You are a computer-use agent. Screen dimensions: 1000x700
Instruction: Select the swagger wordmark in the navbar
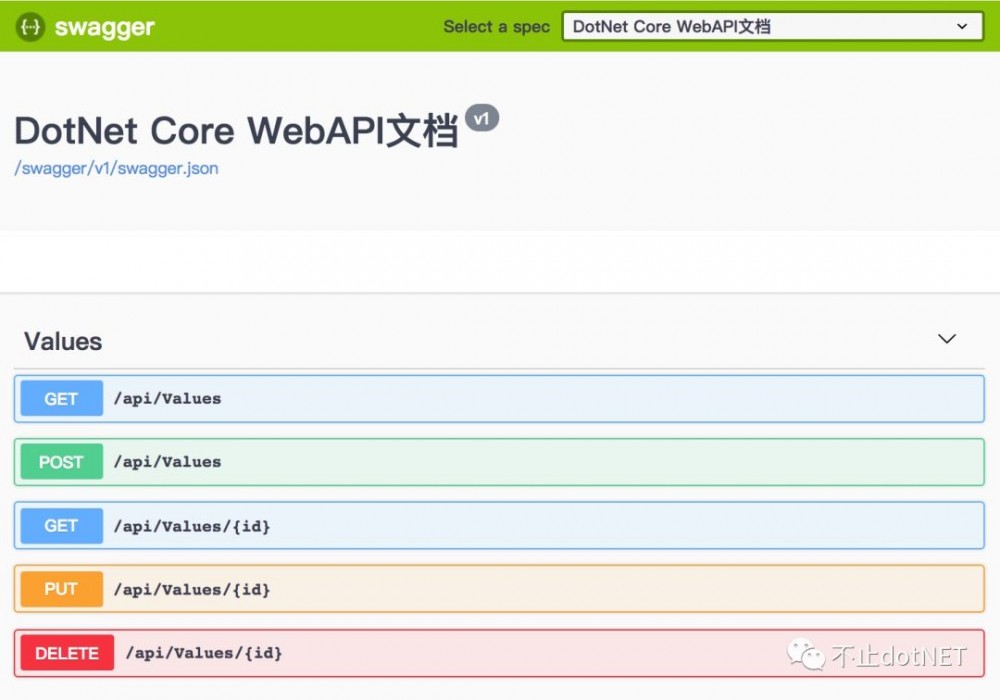click(x=105, y=27)
